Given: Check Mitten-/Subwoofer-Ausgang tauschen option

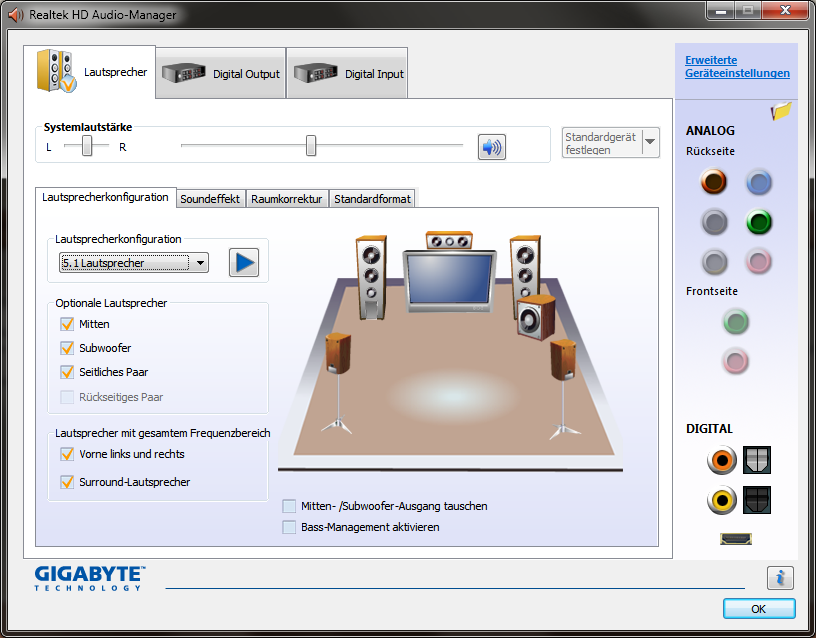Looking at the screenshot, I should click(290, 506).
